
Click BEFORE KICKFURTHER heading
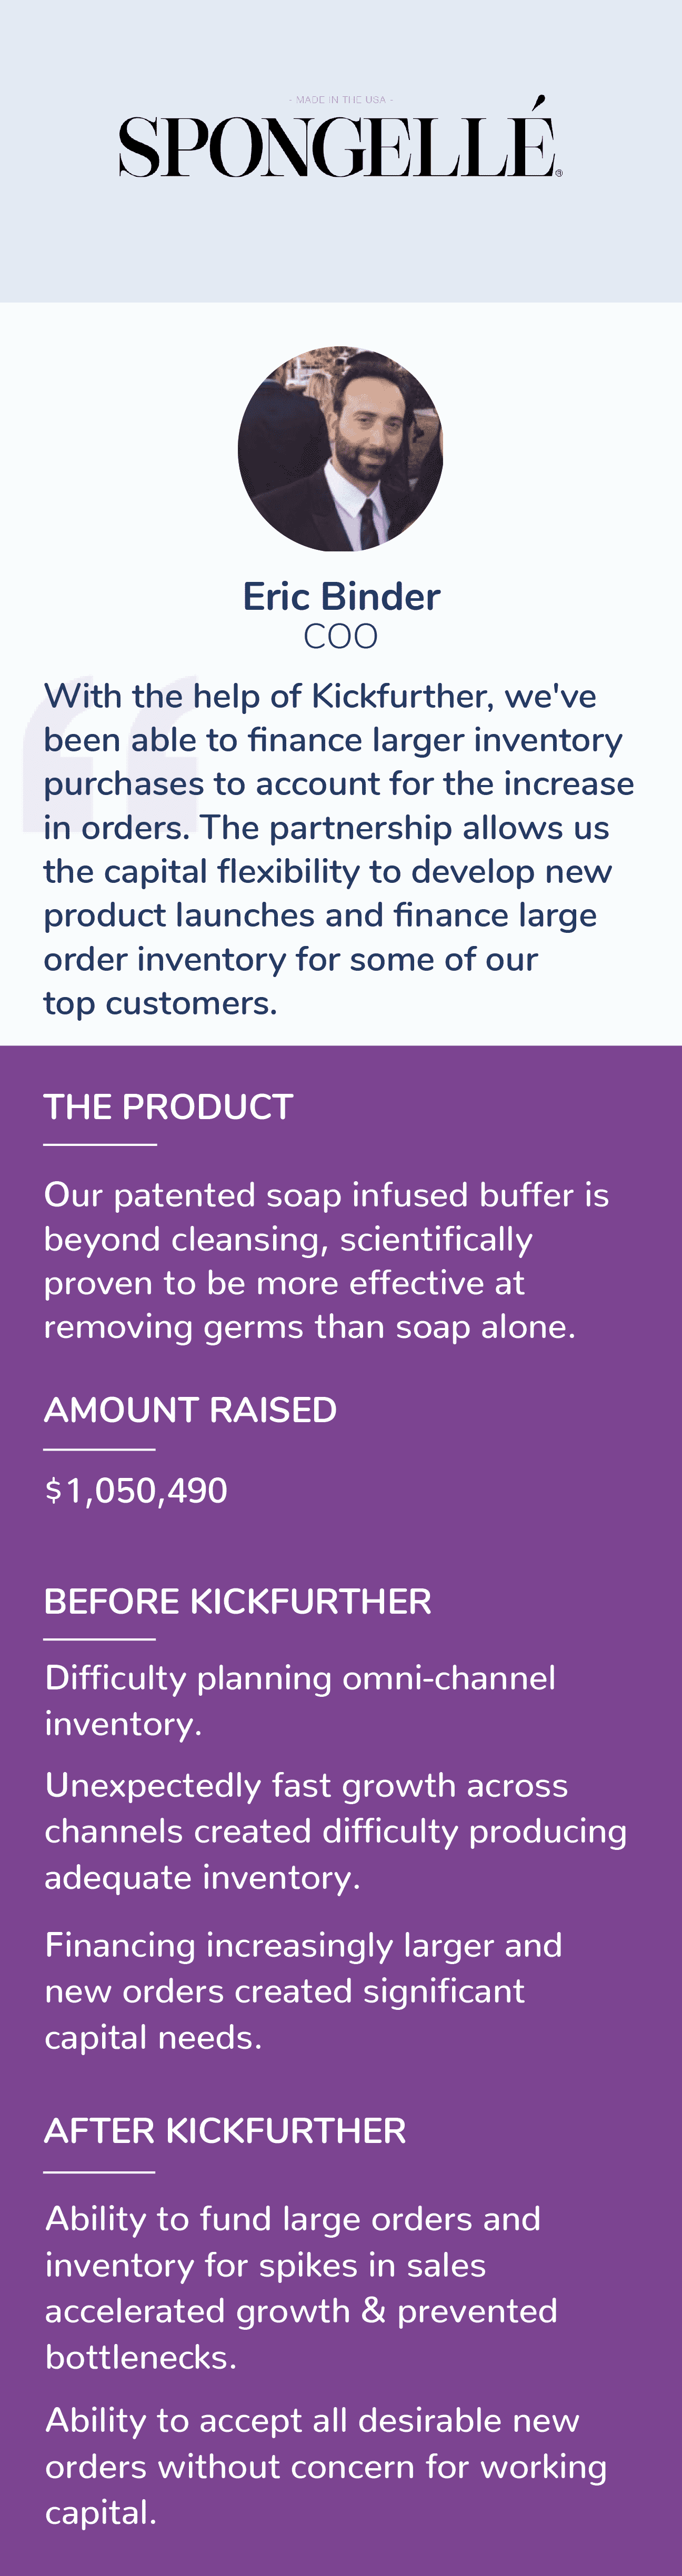coord(238,1601)
